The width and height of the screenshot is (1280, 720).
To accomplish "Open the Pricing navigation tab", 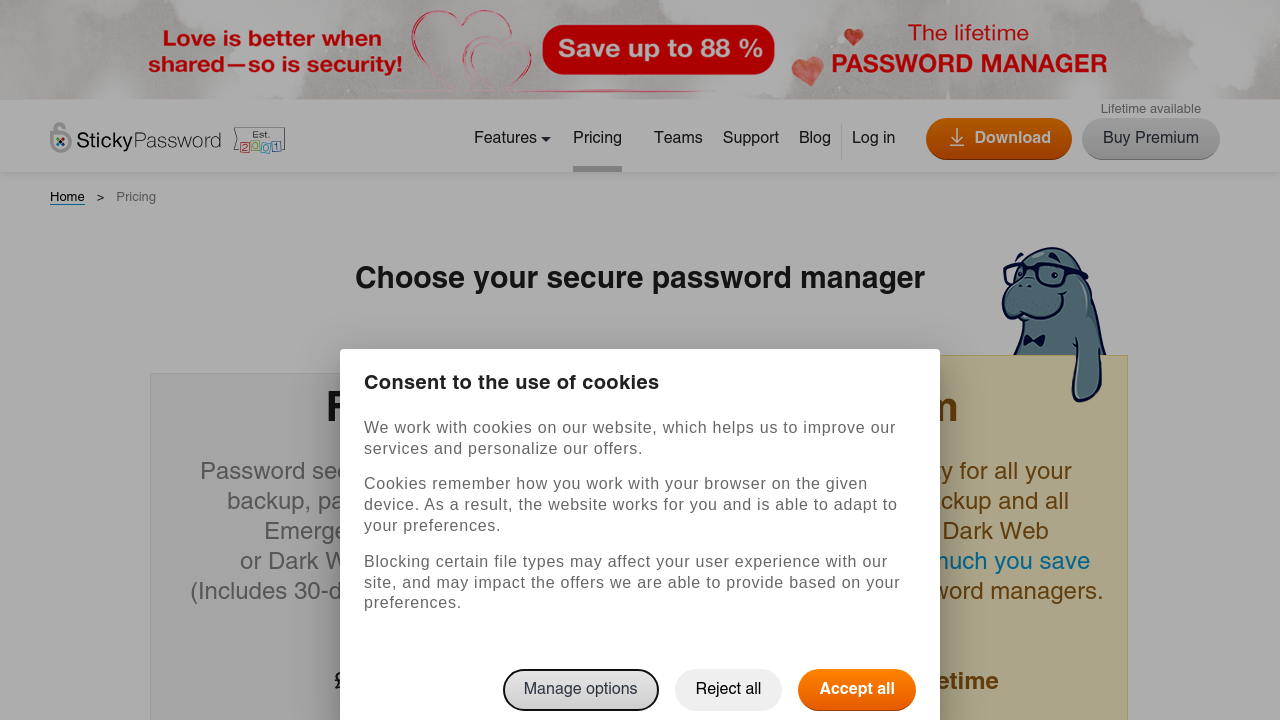I will pos(597,138).
